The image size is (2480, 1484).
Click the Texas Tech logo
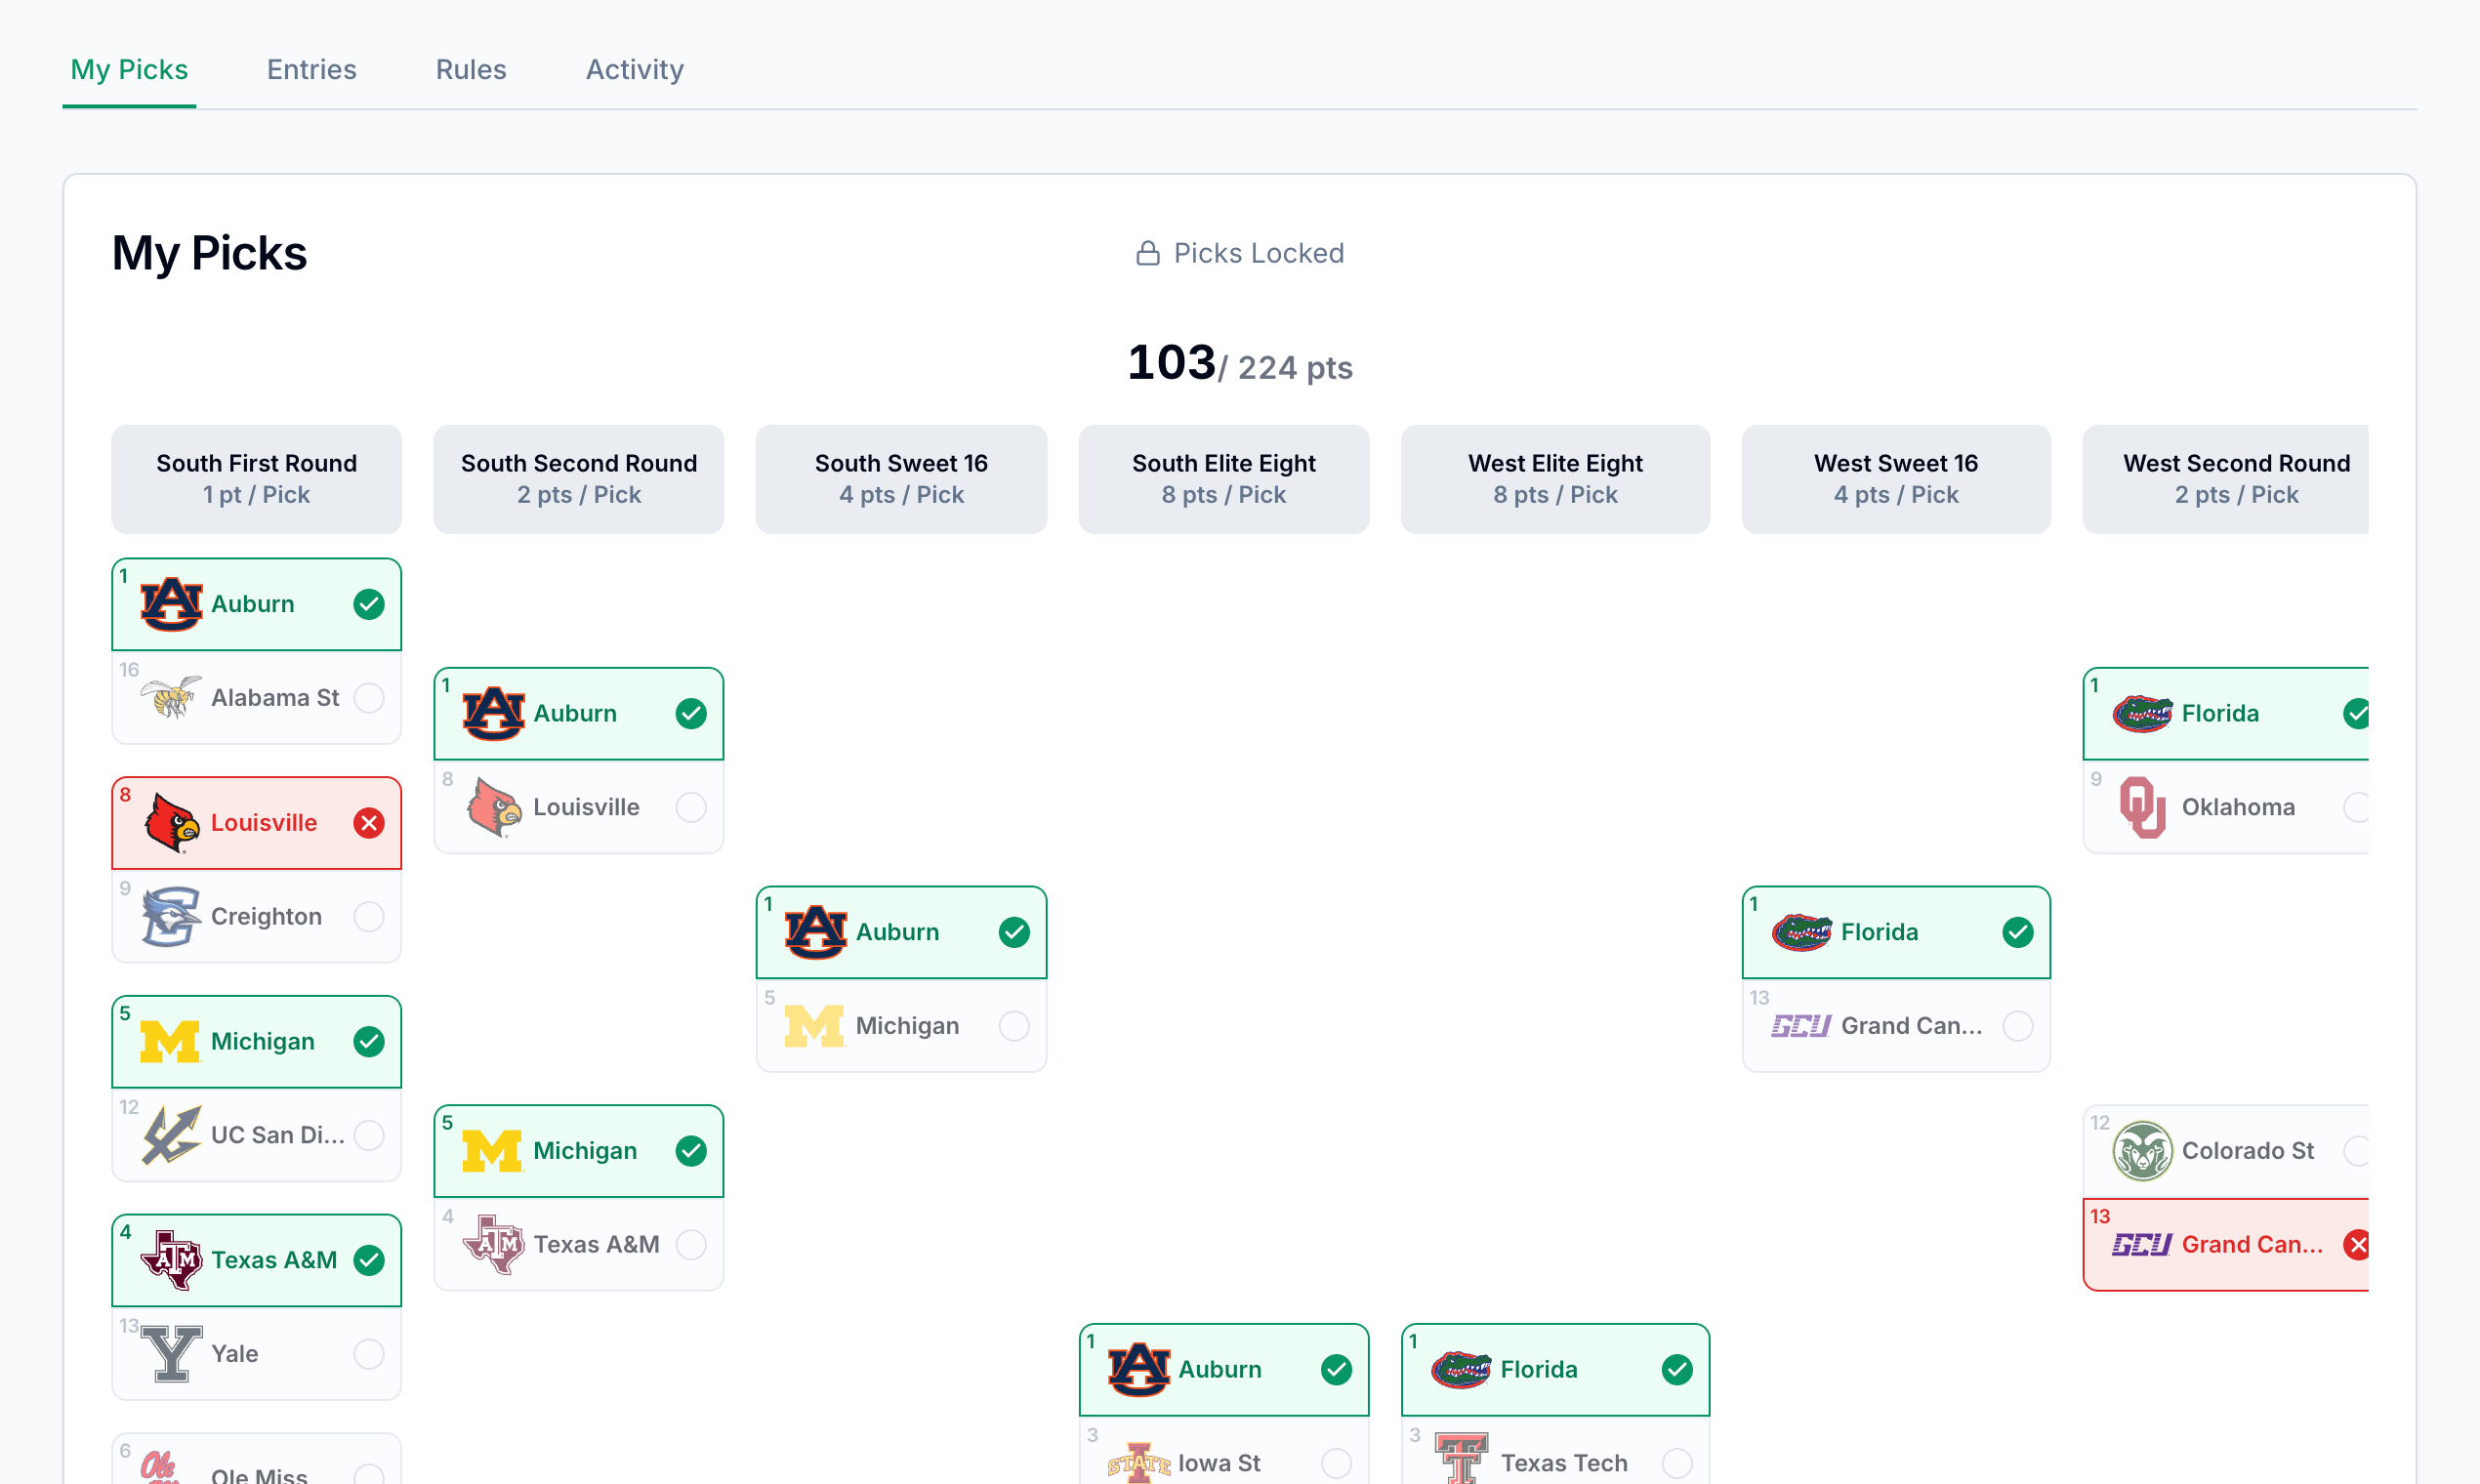[1461, 1460]
